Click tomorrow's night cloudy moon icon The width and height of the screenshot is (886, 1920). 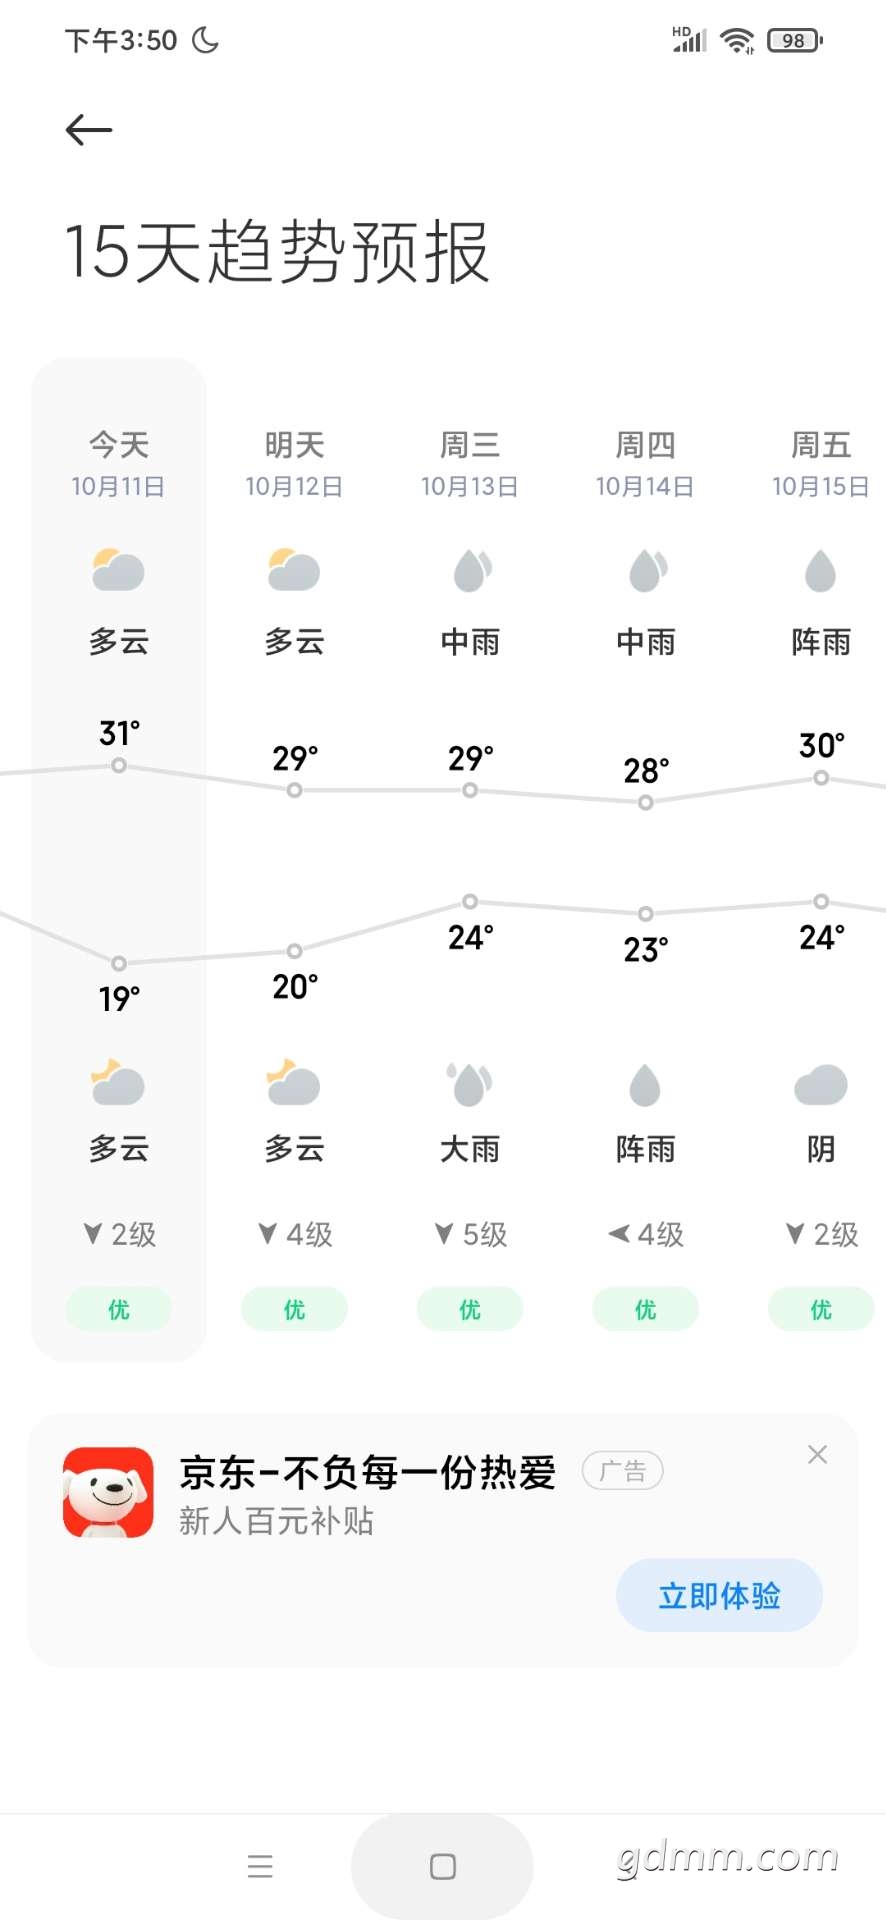click(x=294, y=1083)
